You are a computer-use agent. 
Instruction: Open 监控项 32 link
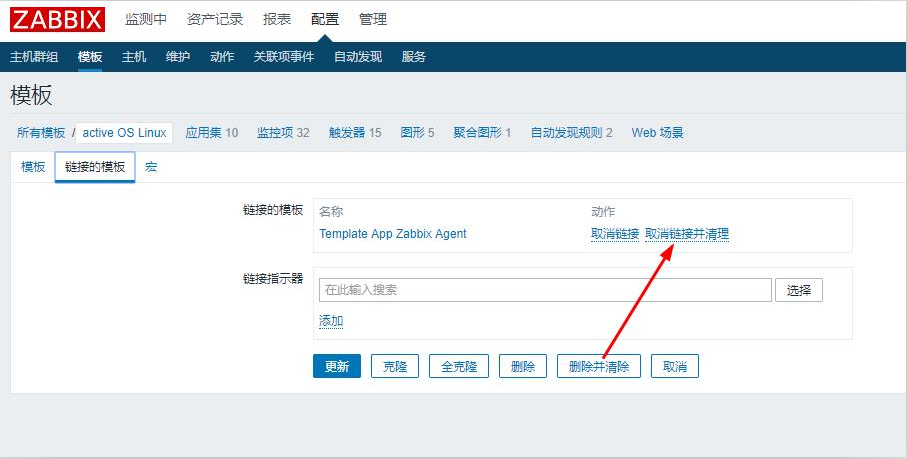coord(283,133)
